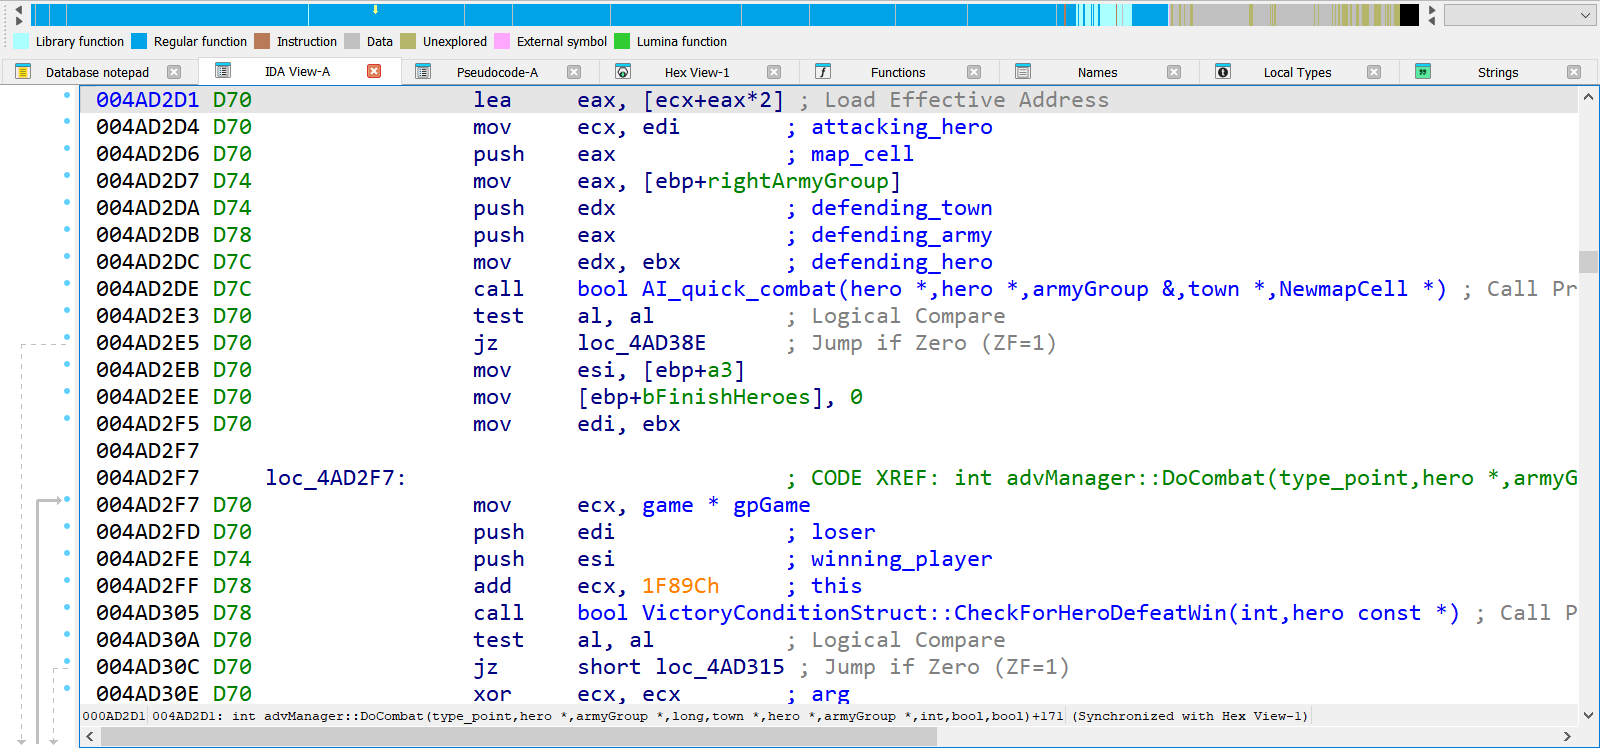
Task: Click the Names tab icon
Action: click(1023, 71)
